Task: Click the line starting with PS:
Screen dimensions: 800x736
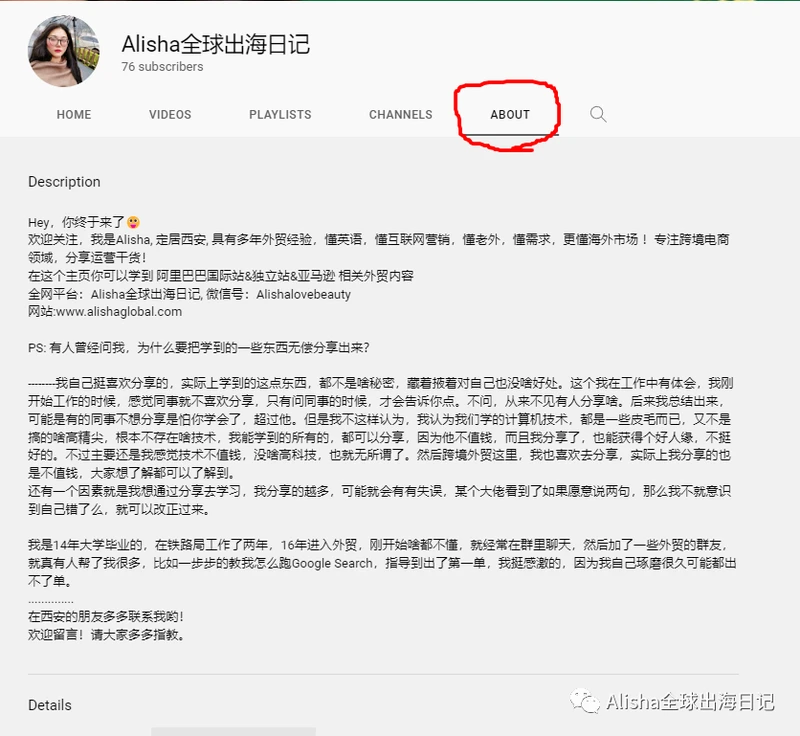Action: point(199,348)
